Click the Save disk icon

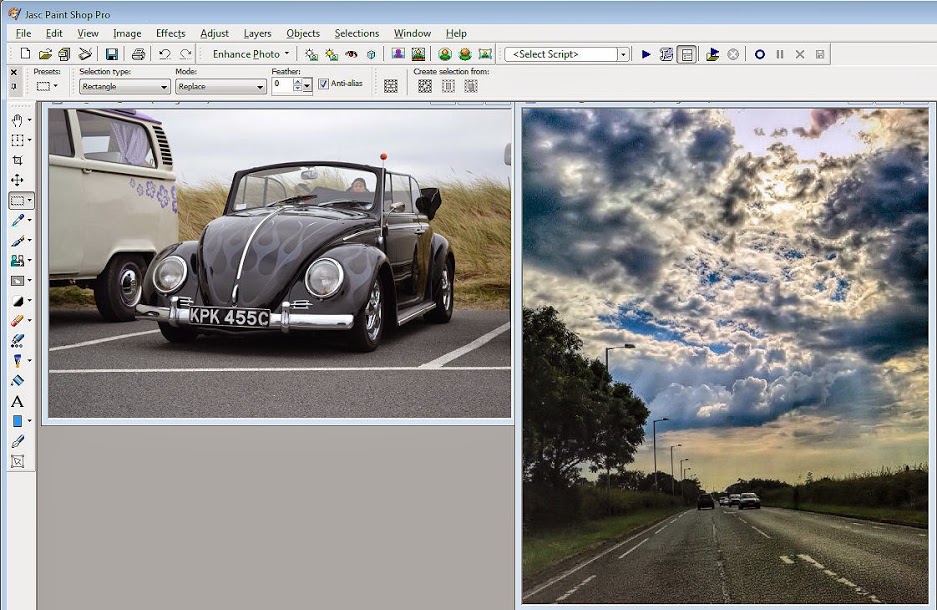(x=112, y=54)
